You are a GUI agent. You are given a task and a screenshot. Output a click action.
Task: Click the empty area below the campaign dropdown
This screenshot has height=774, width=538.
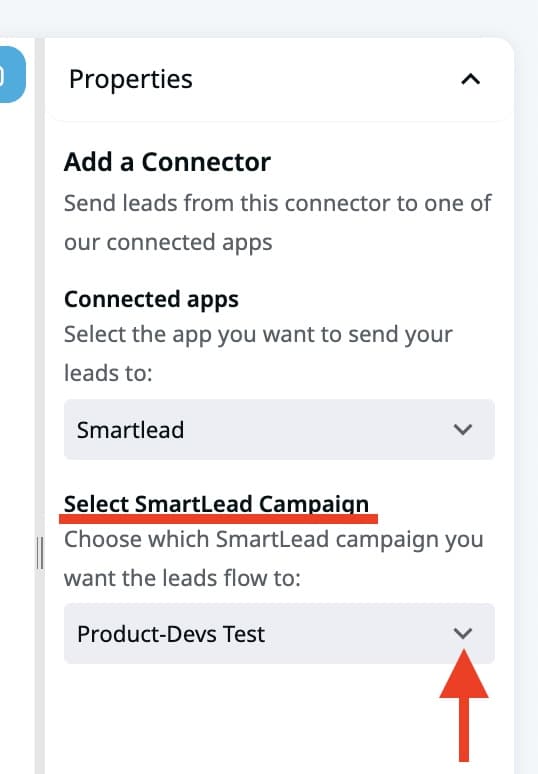(x=247, y=718)
